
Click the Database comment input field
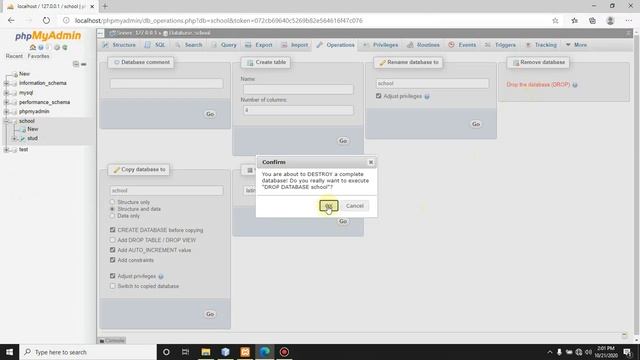pyautogui.click(x=167, y=83)
